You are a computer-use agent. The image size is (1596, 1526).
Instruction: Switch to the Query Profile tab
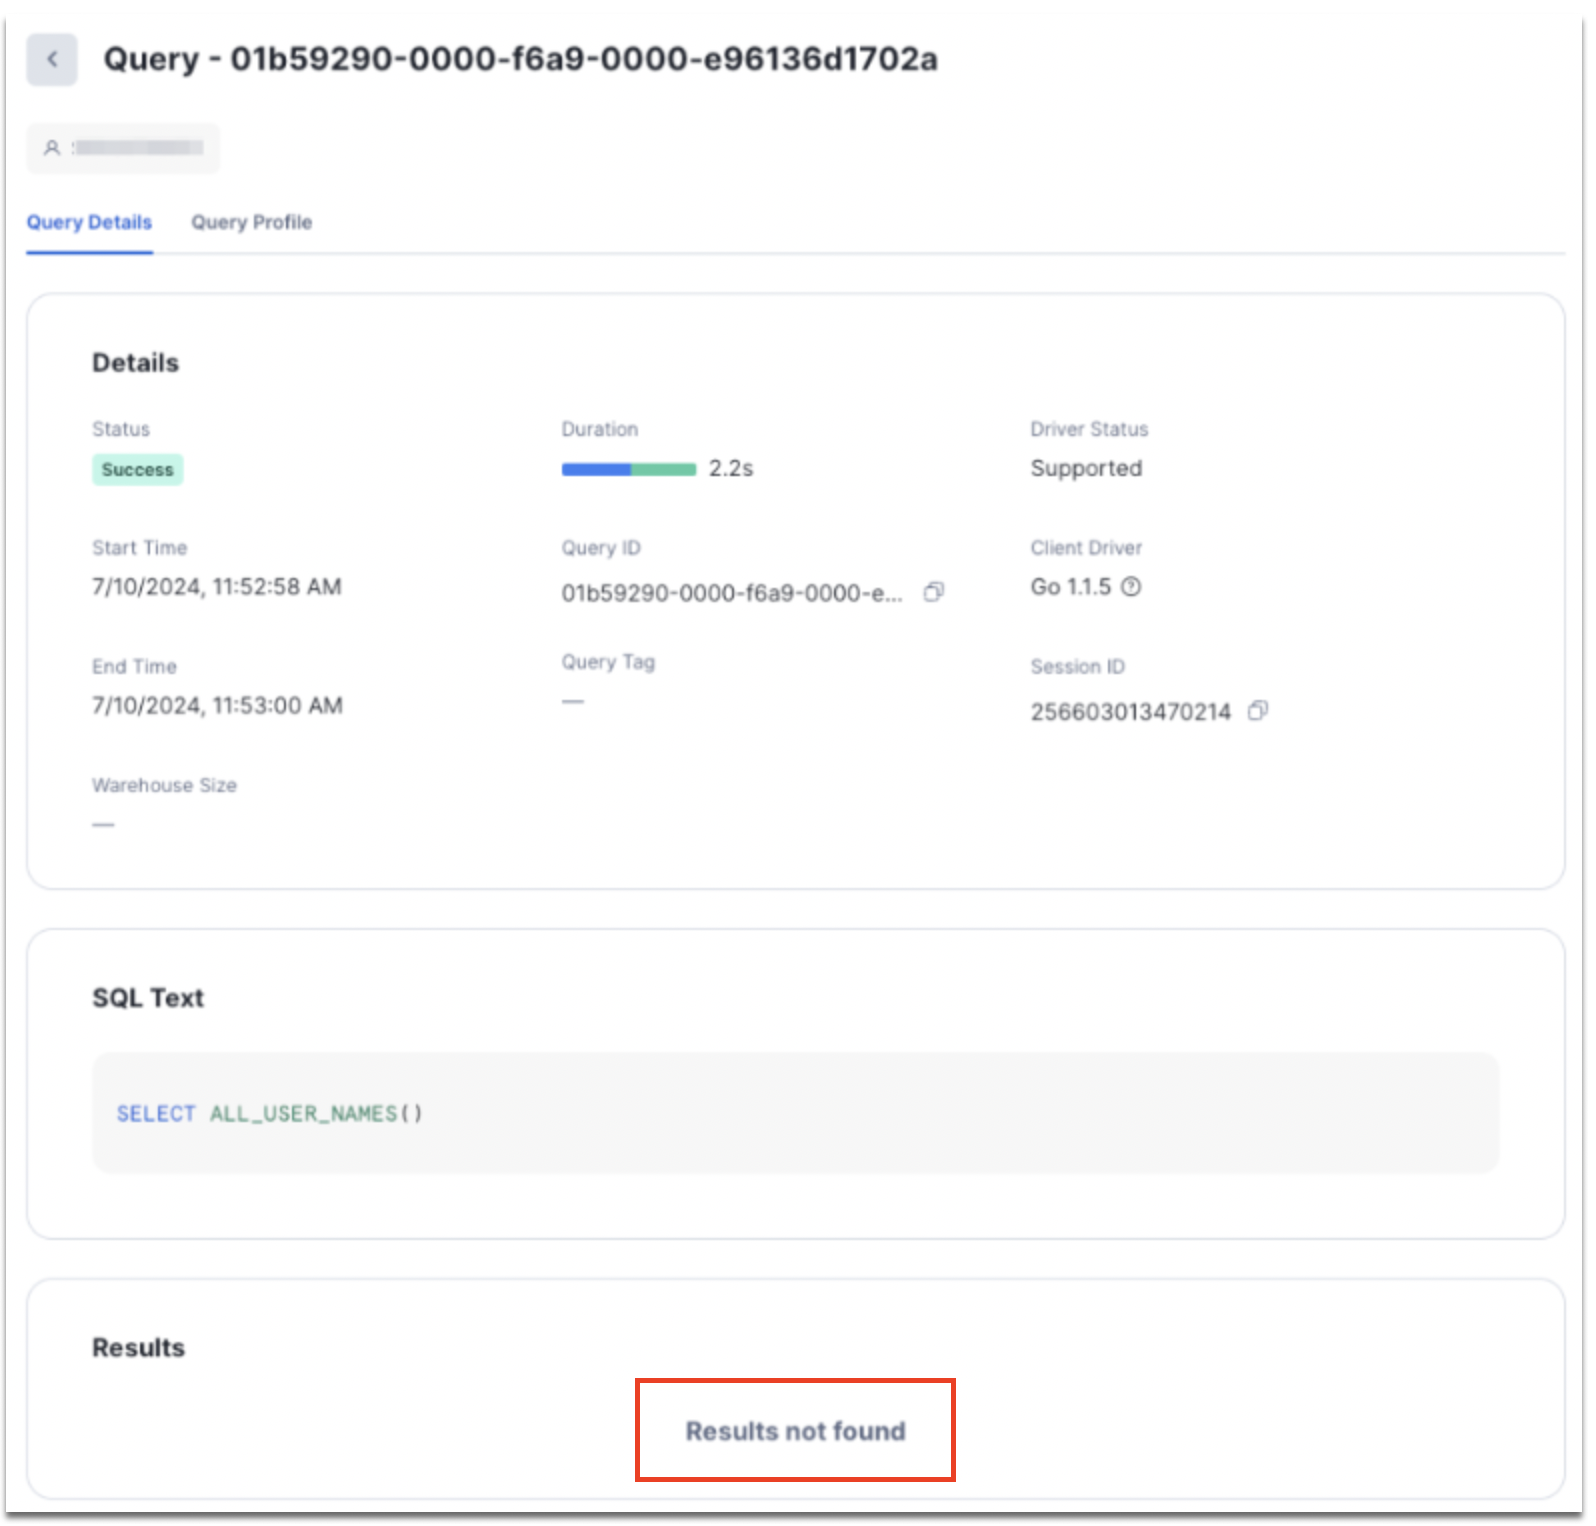coord(252,222)
